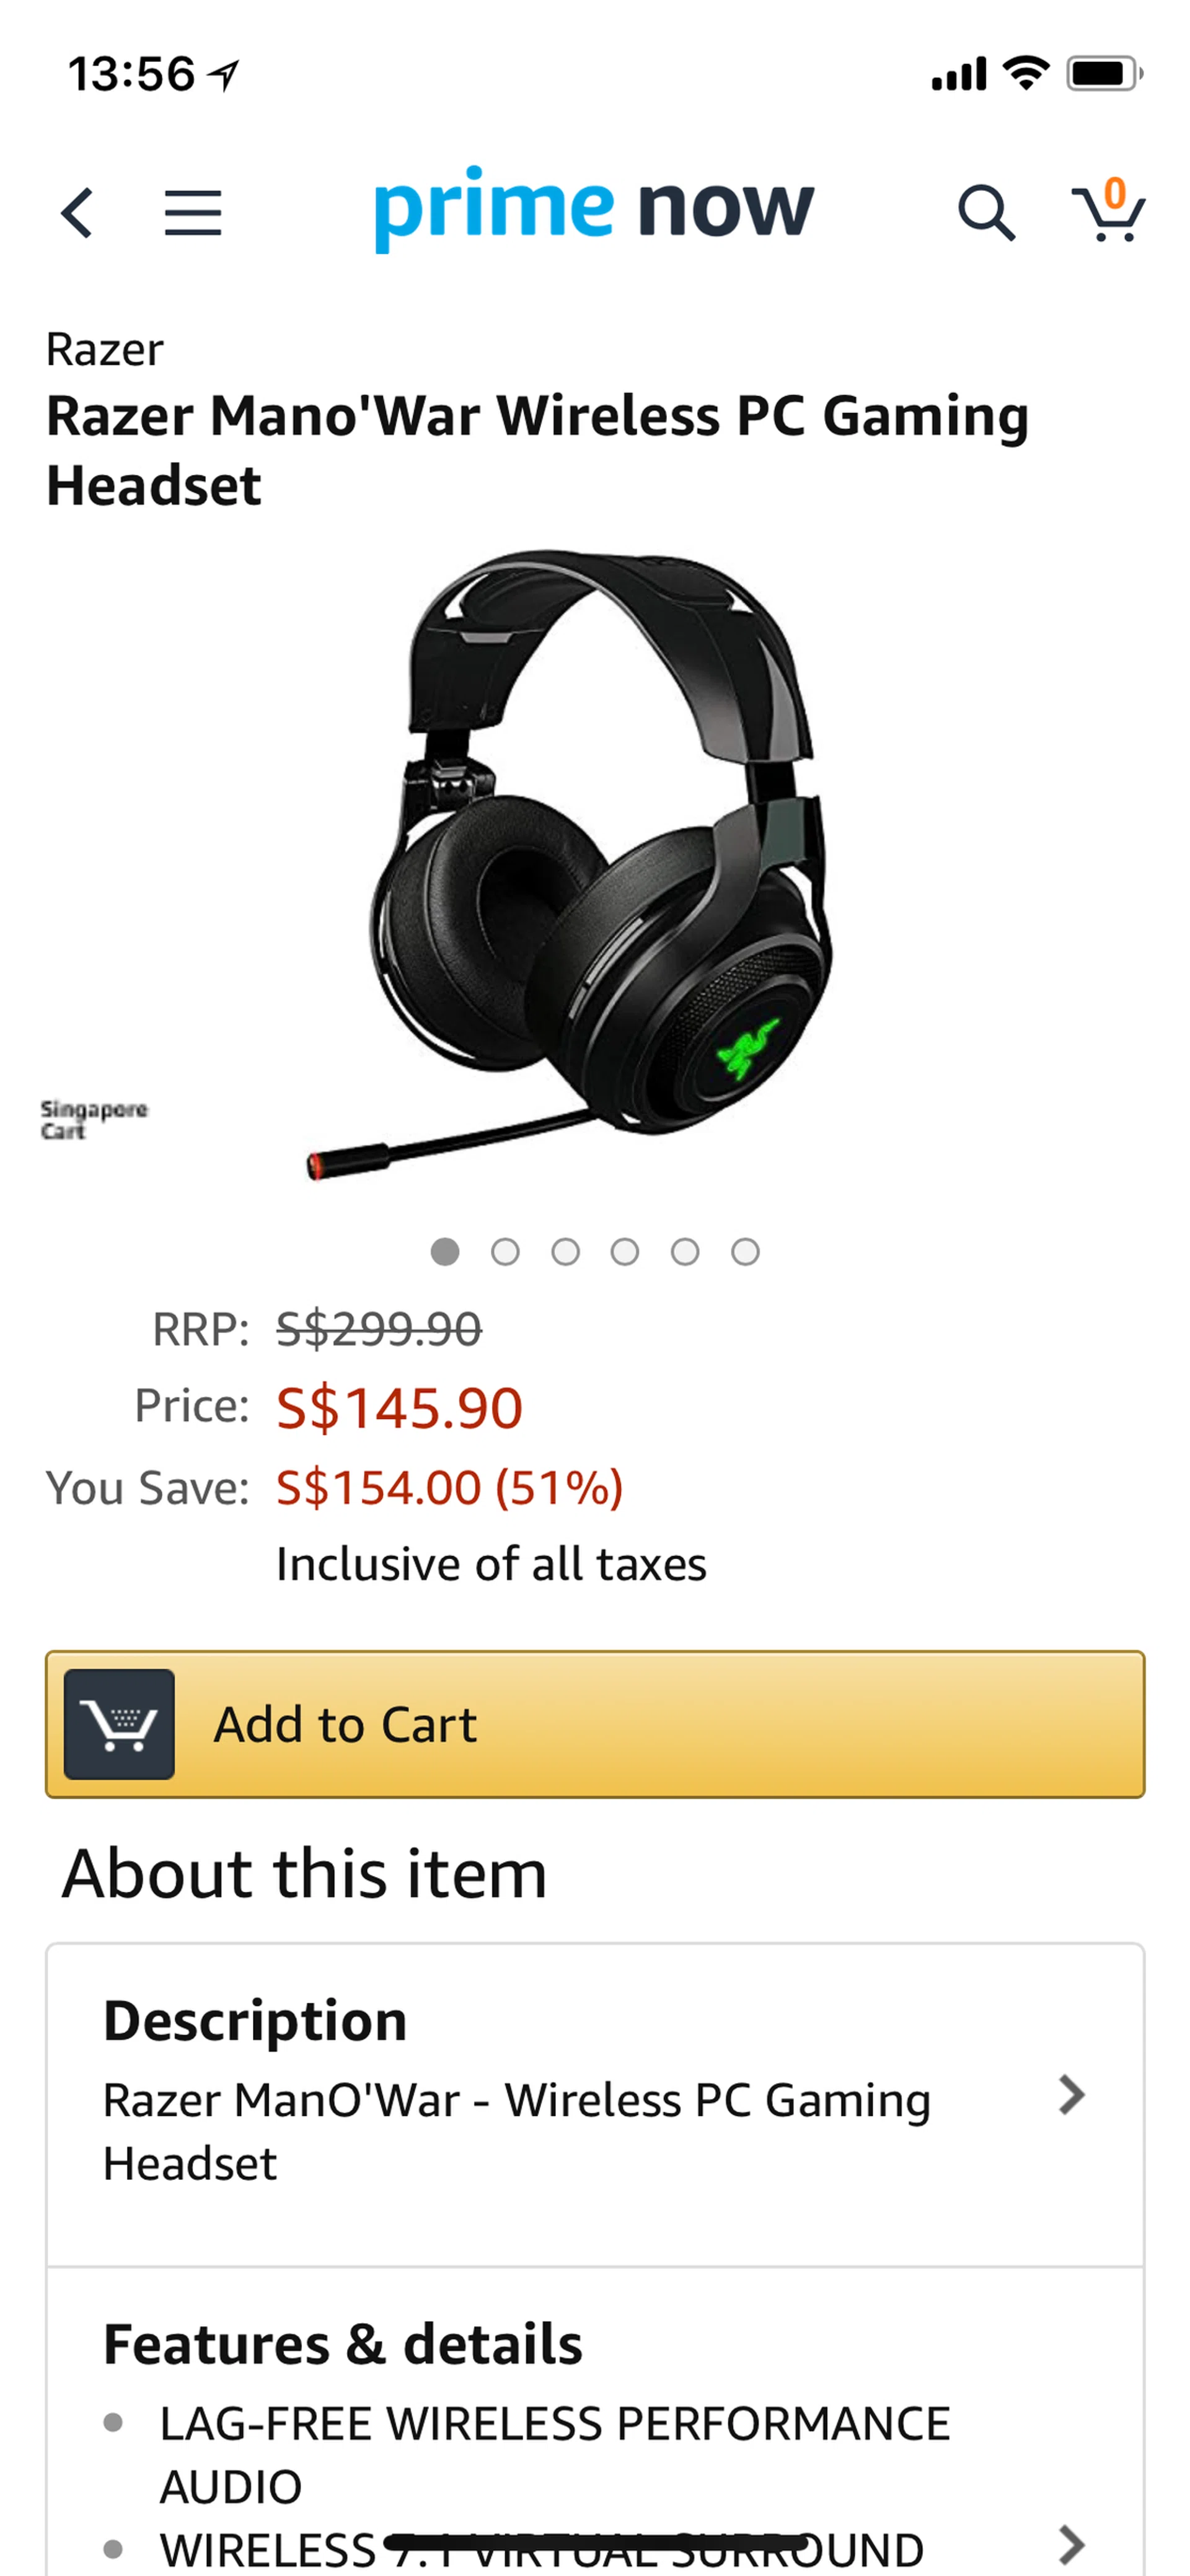Tap the Prime Now logo
Screen dimensions: 1190x2576
[x=594, y=208]
